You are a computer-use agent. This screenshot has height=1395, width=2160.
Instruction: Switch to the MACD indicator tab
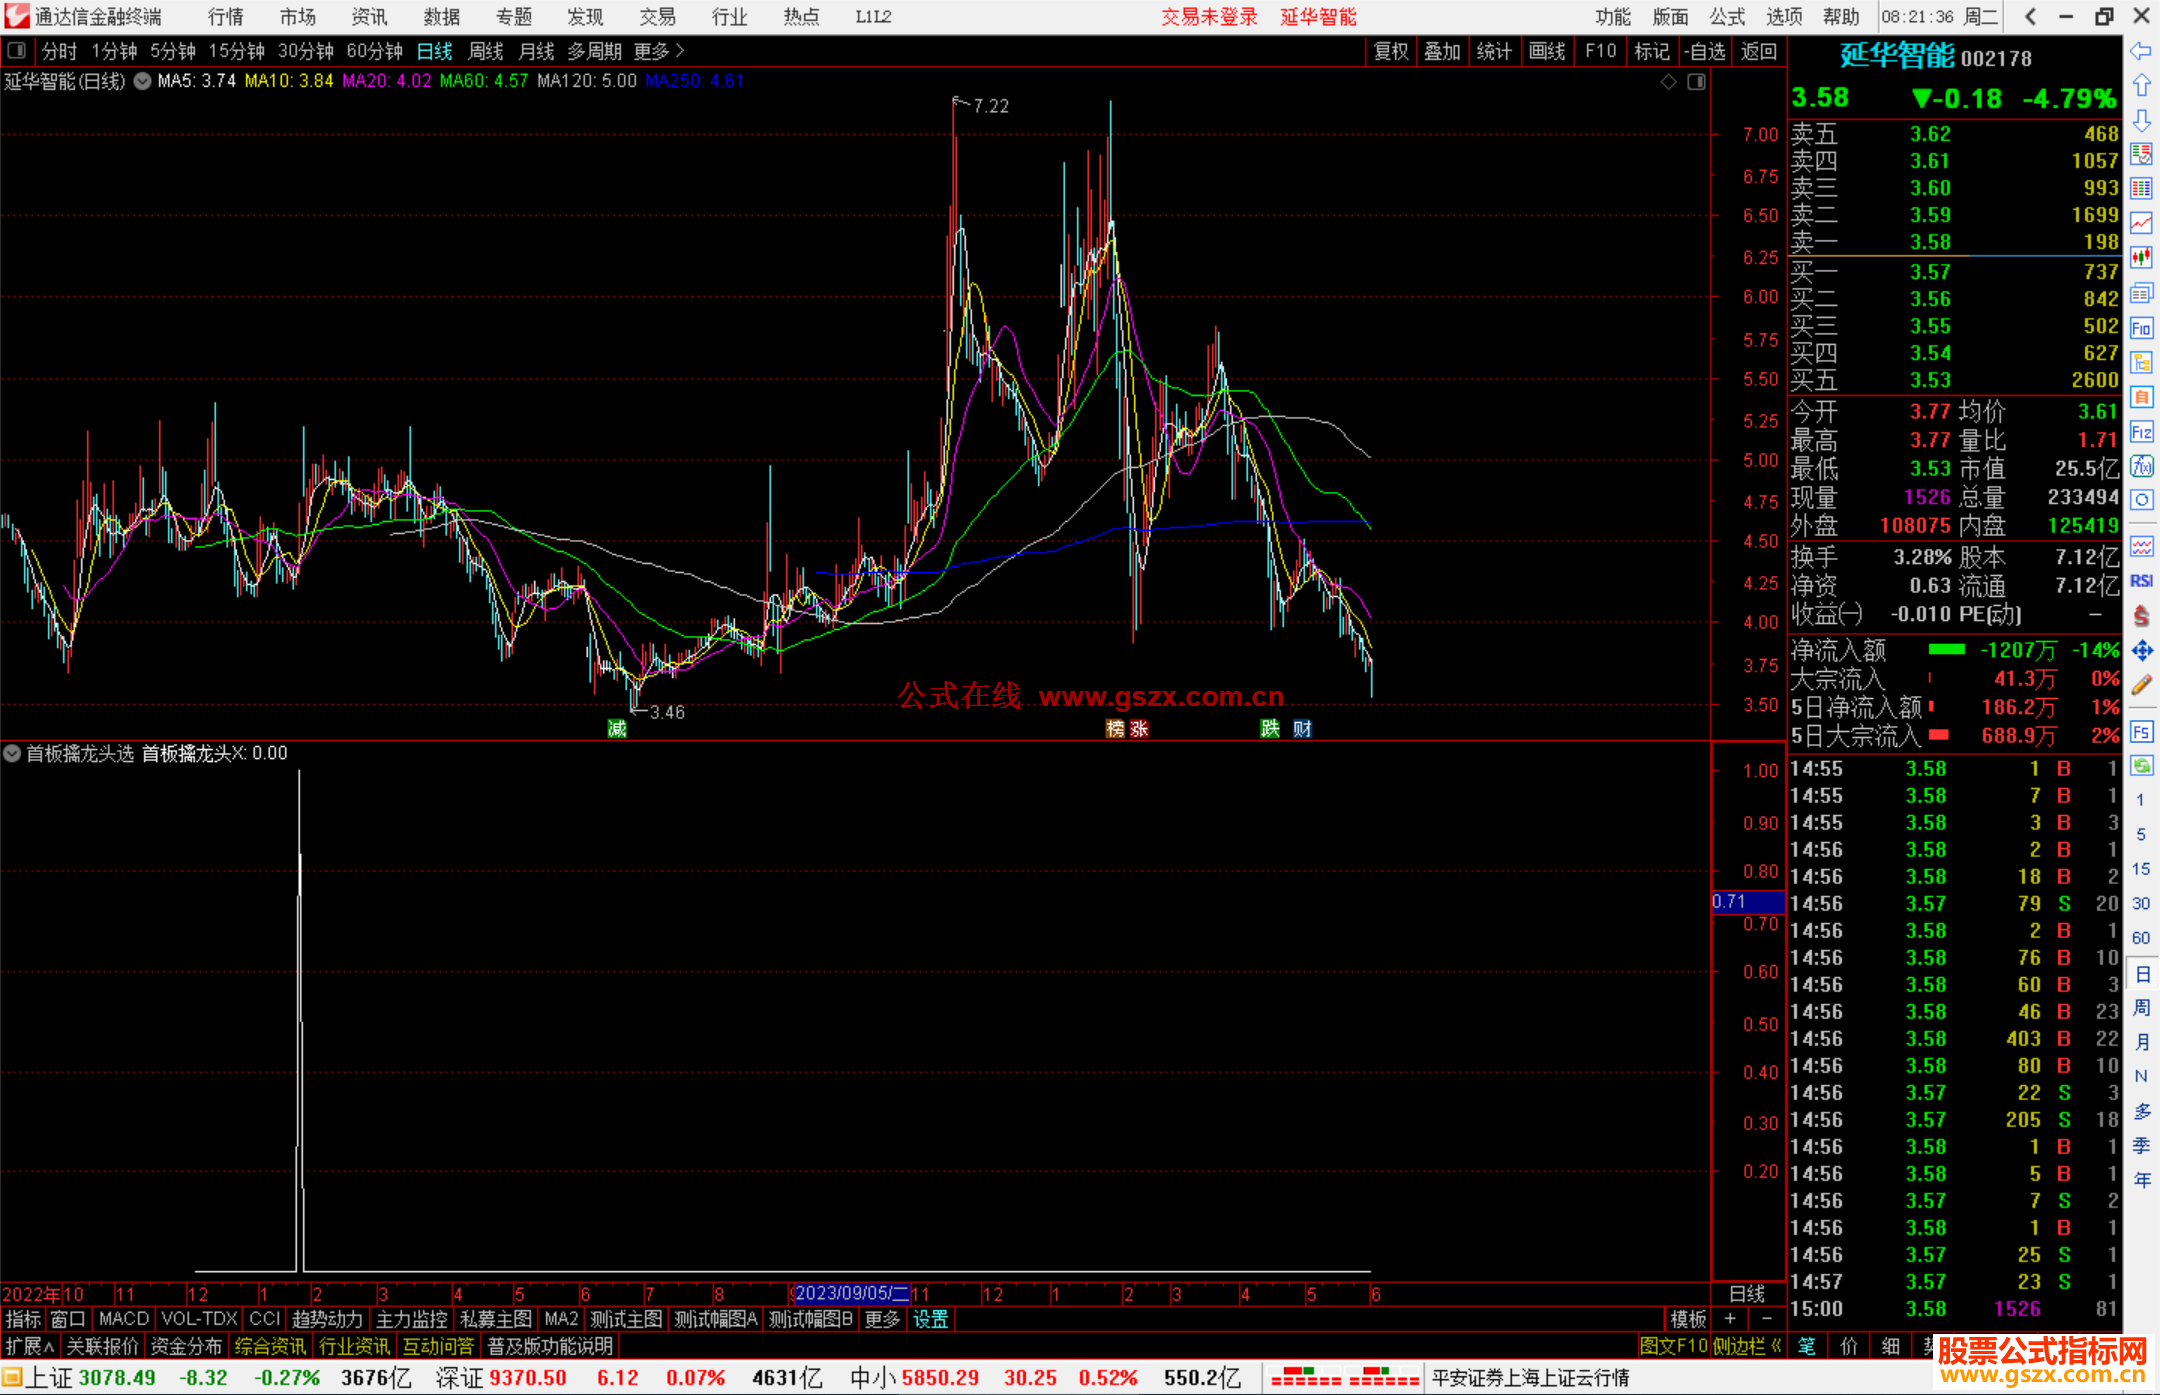click(124, 1319)
